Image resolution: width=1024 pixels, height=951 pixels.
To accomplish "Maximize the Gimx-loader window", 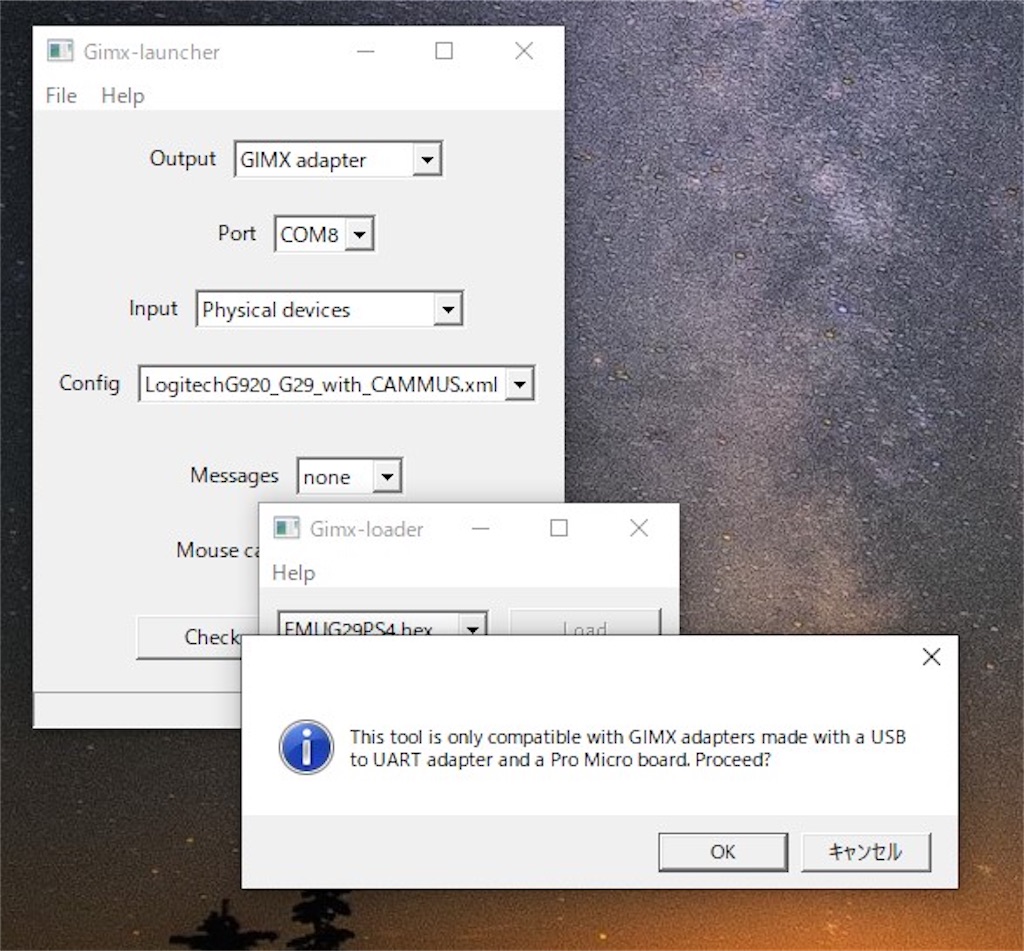I will pos(559,528).
